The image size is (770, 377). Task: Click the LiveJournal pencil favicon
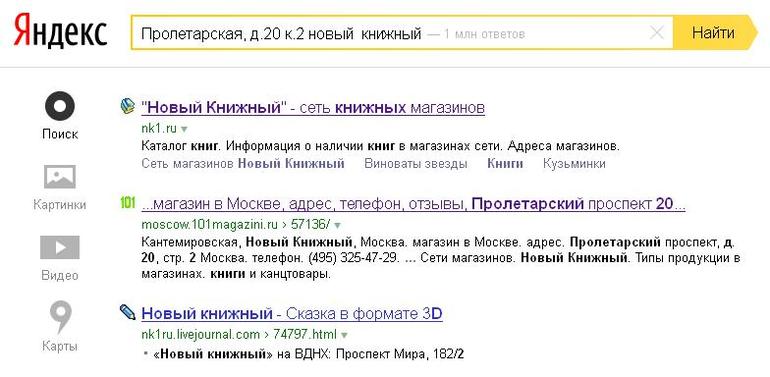[128, 312]
